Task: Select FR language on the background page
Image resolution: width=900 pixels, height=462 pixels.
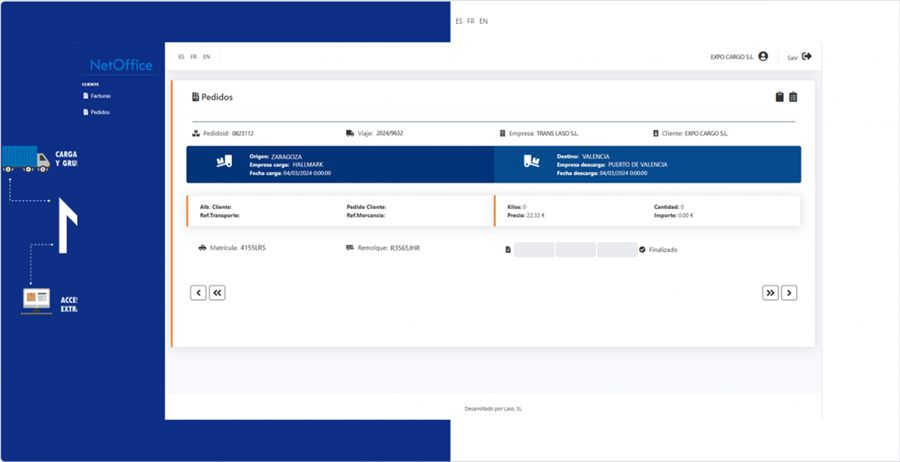Action: [471, 21]
